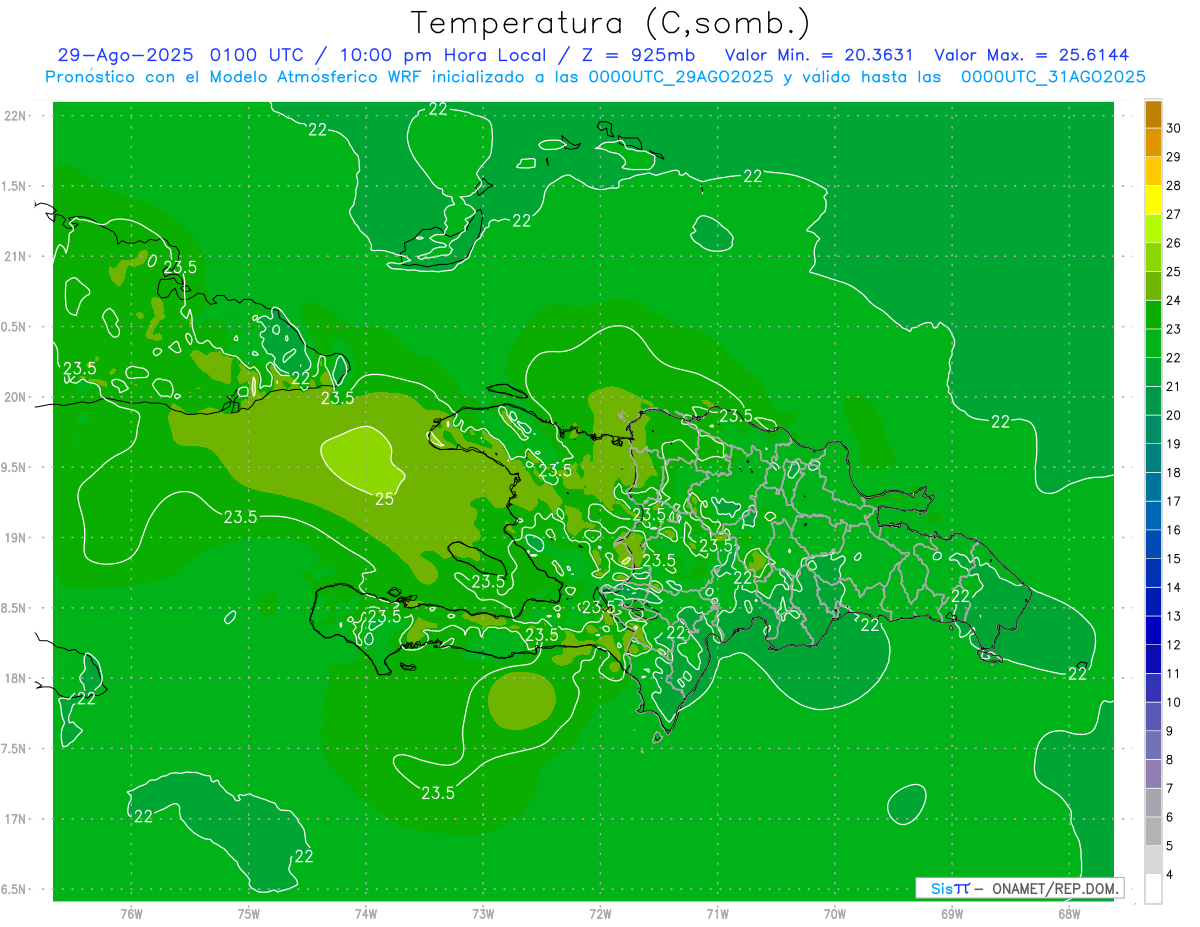Click the "70W" longitude axis label
The image size is (1200, 927).
click(x=835, y=913)
